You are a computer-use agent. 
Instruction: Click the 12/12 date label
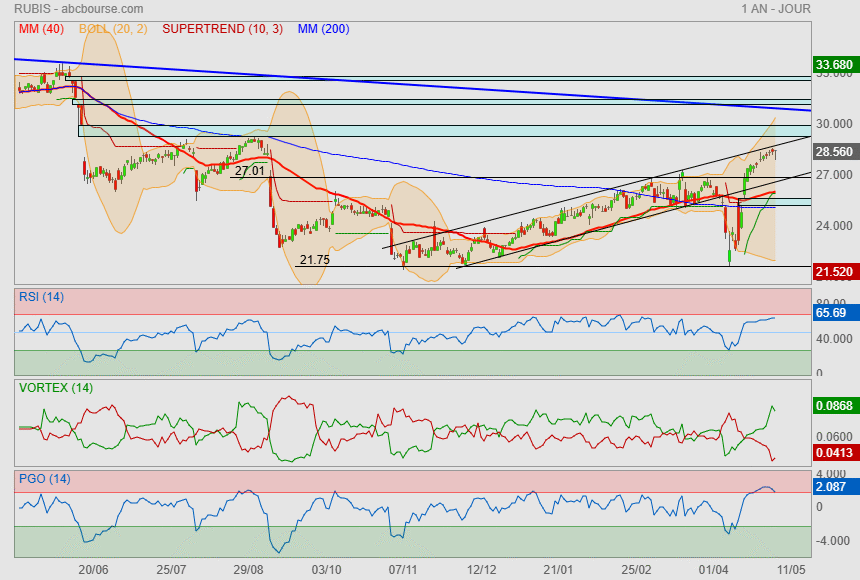(x=481, y=570)
